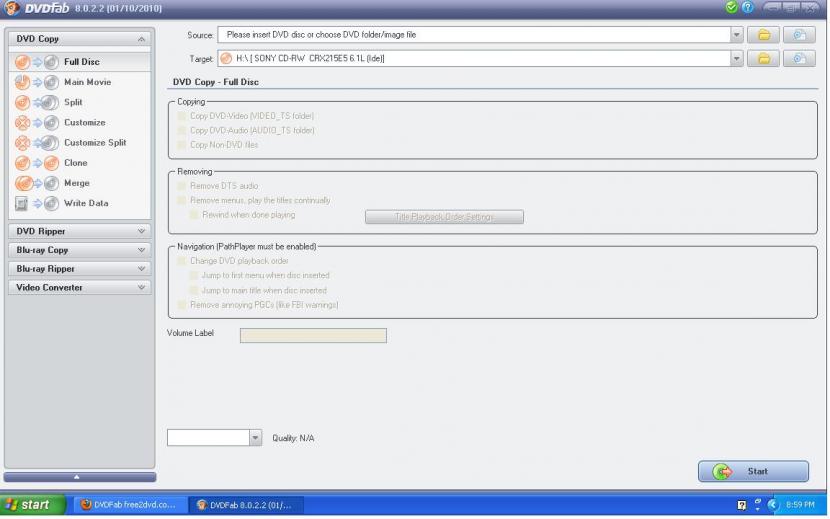
Task: Select Main Movie copy mode
Action: point(80,82)
